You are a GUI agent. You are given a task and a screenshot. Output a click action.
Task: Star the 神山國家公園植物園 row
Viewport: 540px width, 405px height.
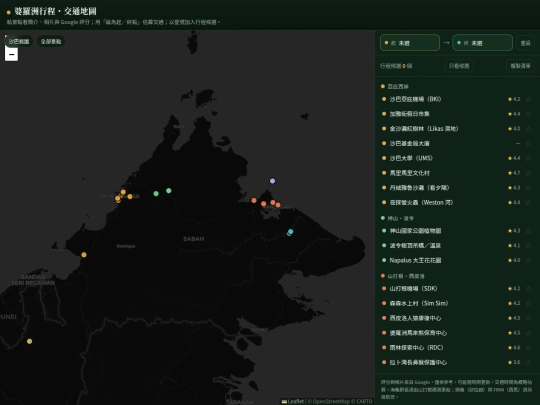(x=528, y=231)
